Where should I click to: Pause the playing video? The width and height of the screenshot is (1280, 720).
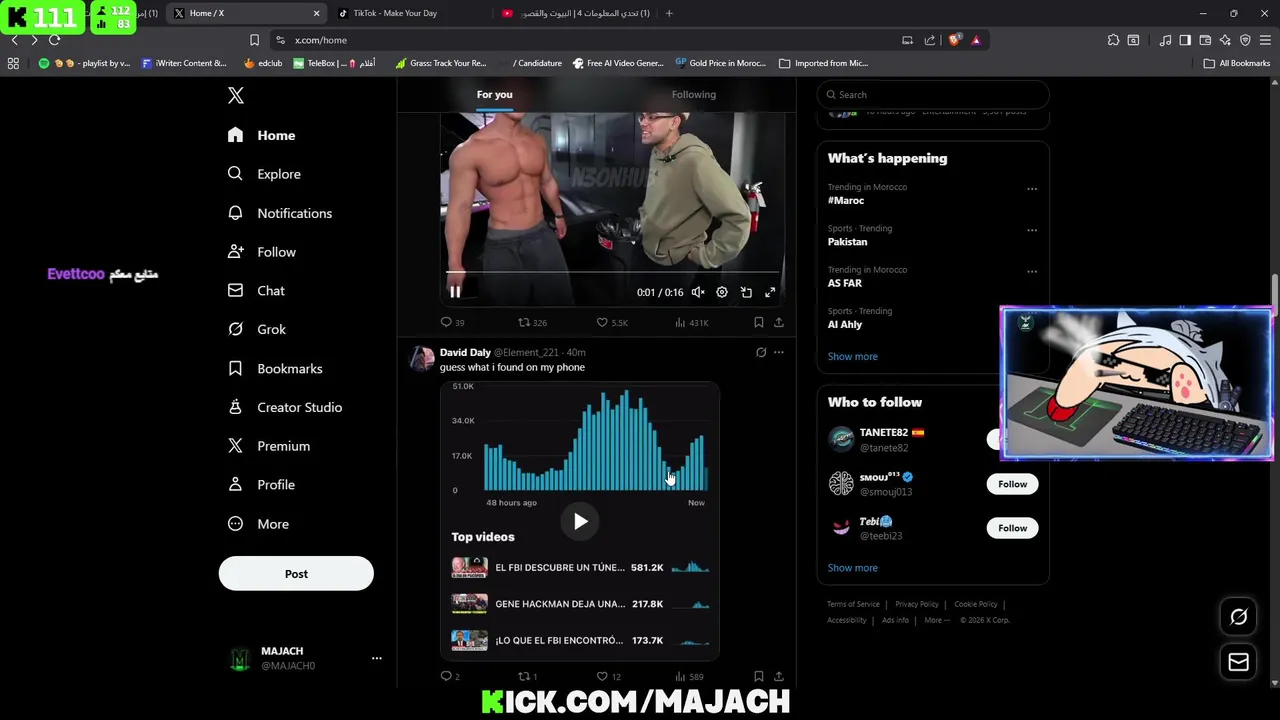click(x=455, y=292)
